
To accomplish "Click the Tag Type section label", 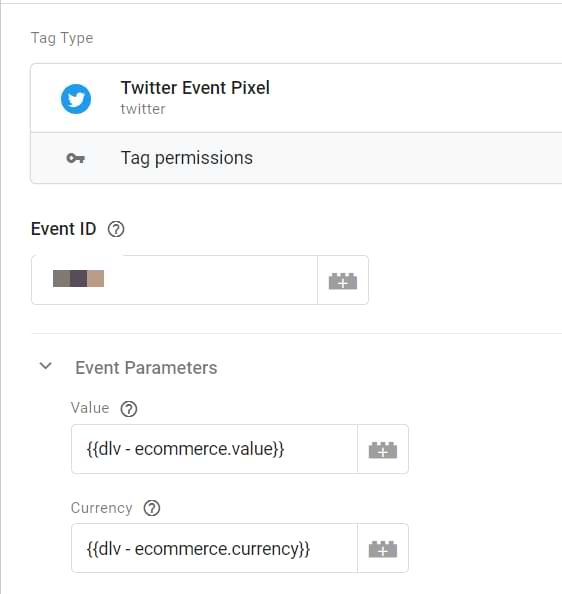I will 62,38.
